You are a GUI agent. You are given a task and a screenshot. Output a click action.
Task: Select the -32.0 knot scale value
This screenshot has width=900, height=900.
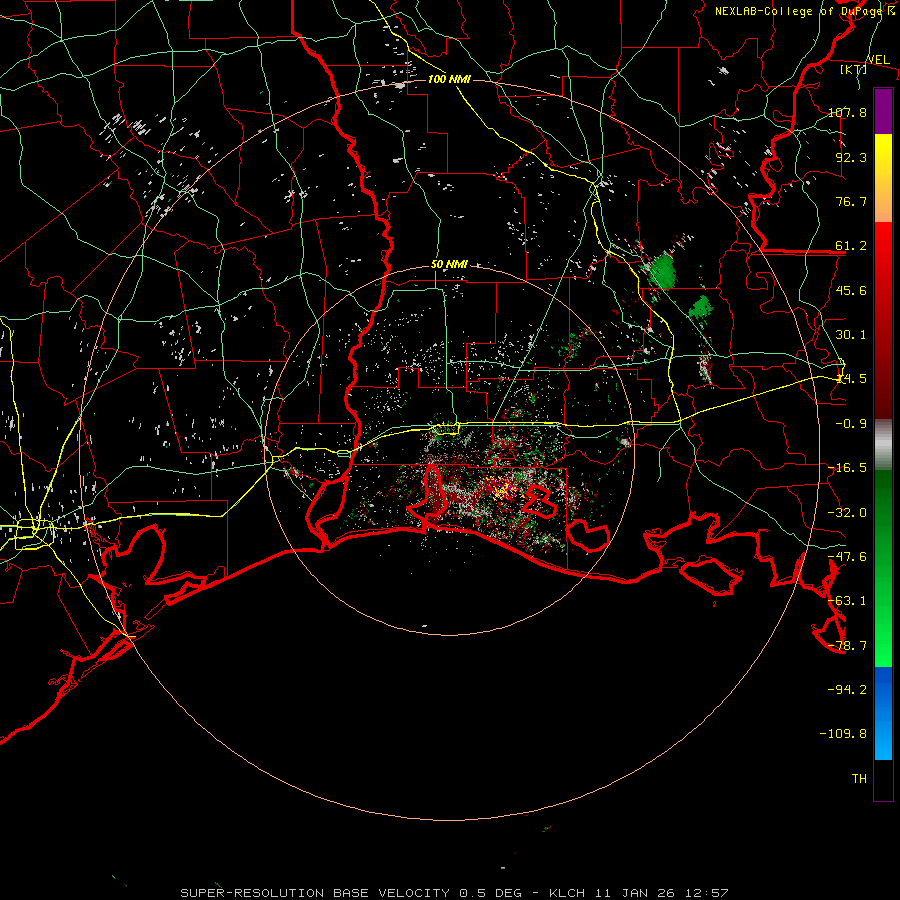847,513
